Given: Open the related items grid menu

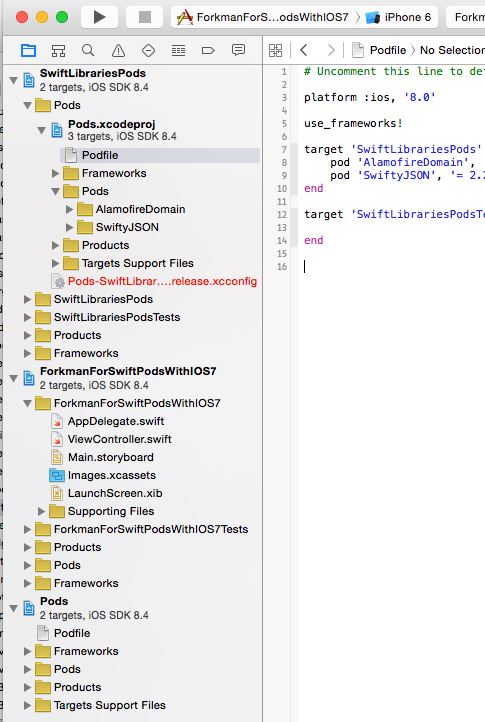Looking at the screenshot, I should (275, 50).
